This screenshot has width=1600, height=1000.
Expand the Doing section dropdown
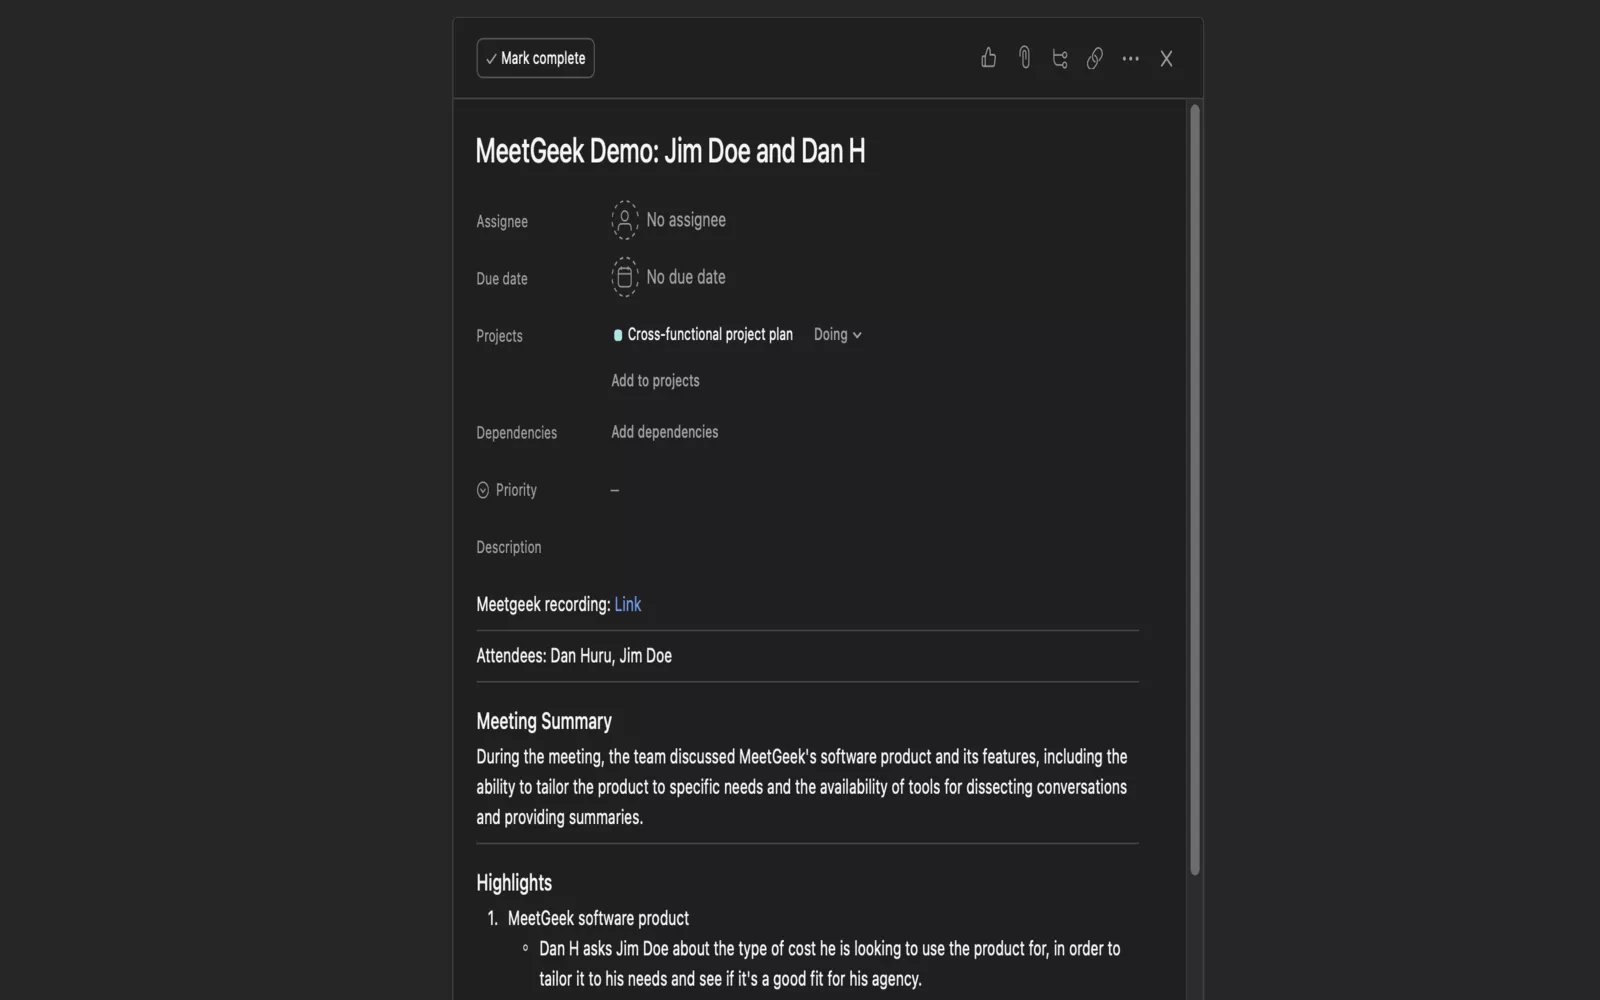pos(837,335)
